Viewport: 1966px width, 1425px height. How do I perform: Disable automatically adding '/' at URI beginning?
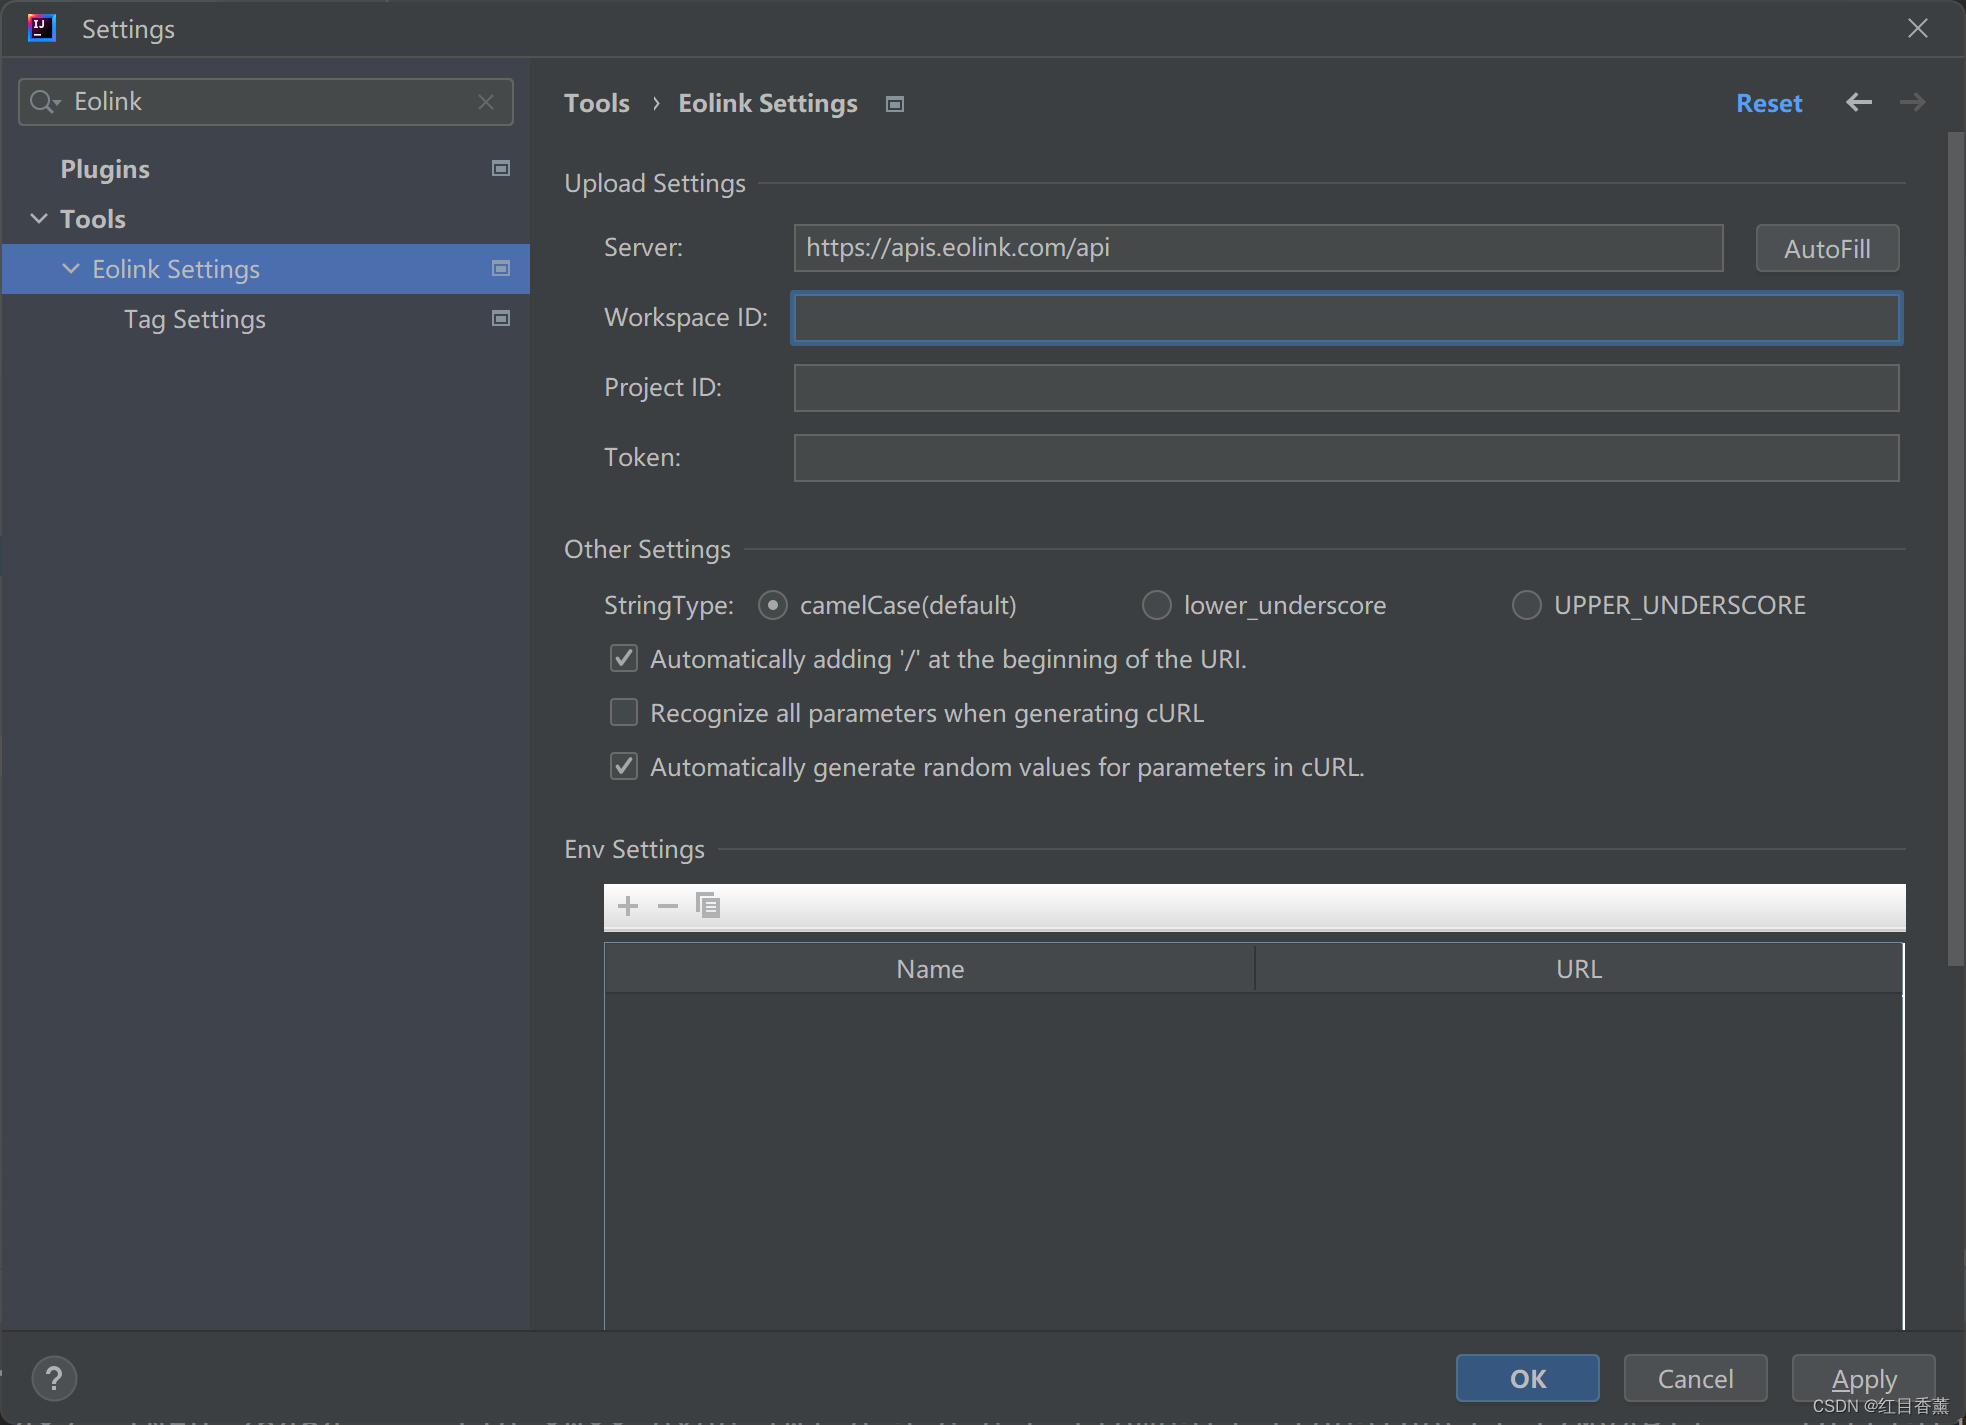pyautogui.click(x=623, y=658)
